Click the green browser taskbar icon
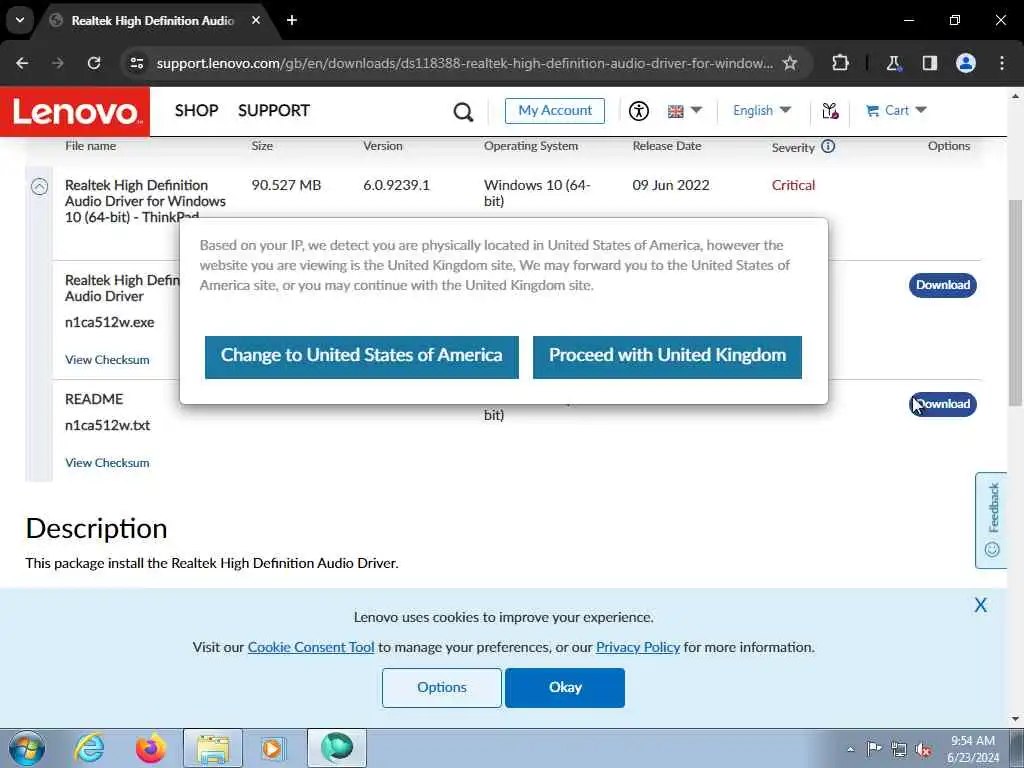The height and width of the screenshot is (768, 1024). pos(337,748)
